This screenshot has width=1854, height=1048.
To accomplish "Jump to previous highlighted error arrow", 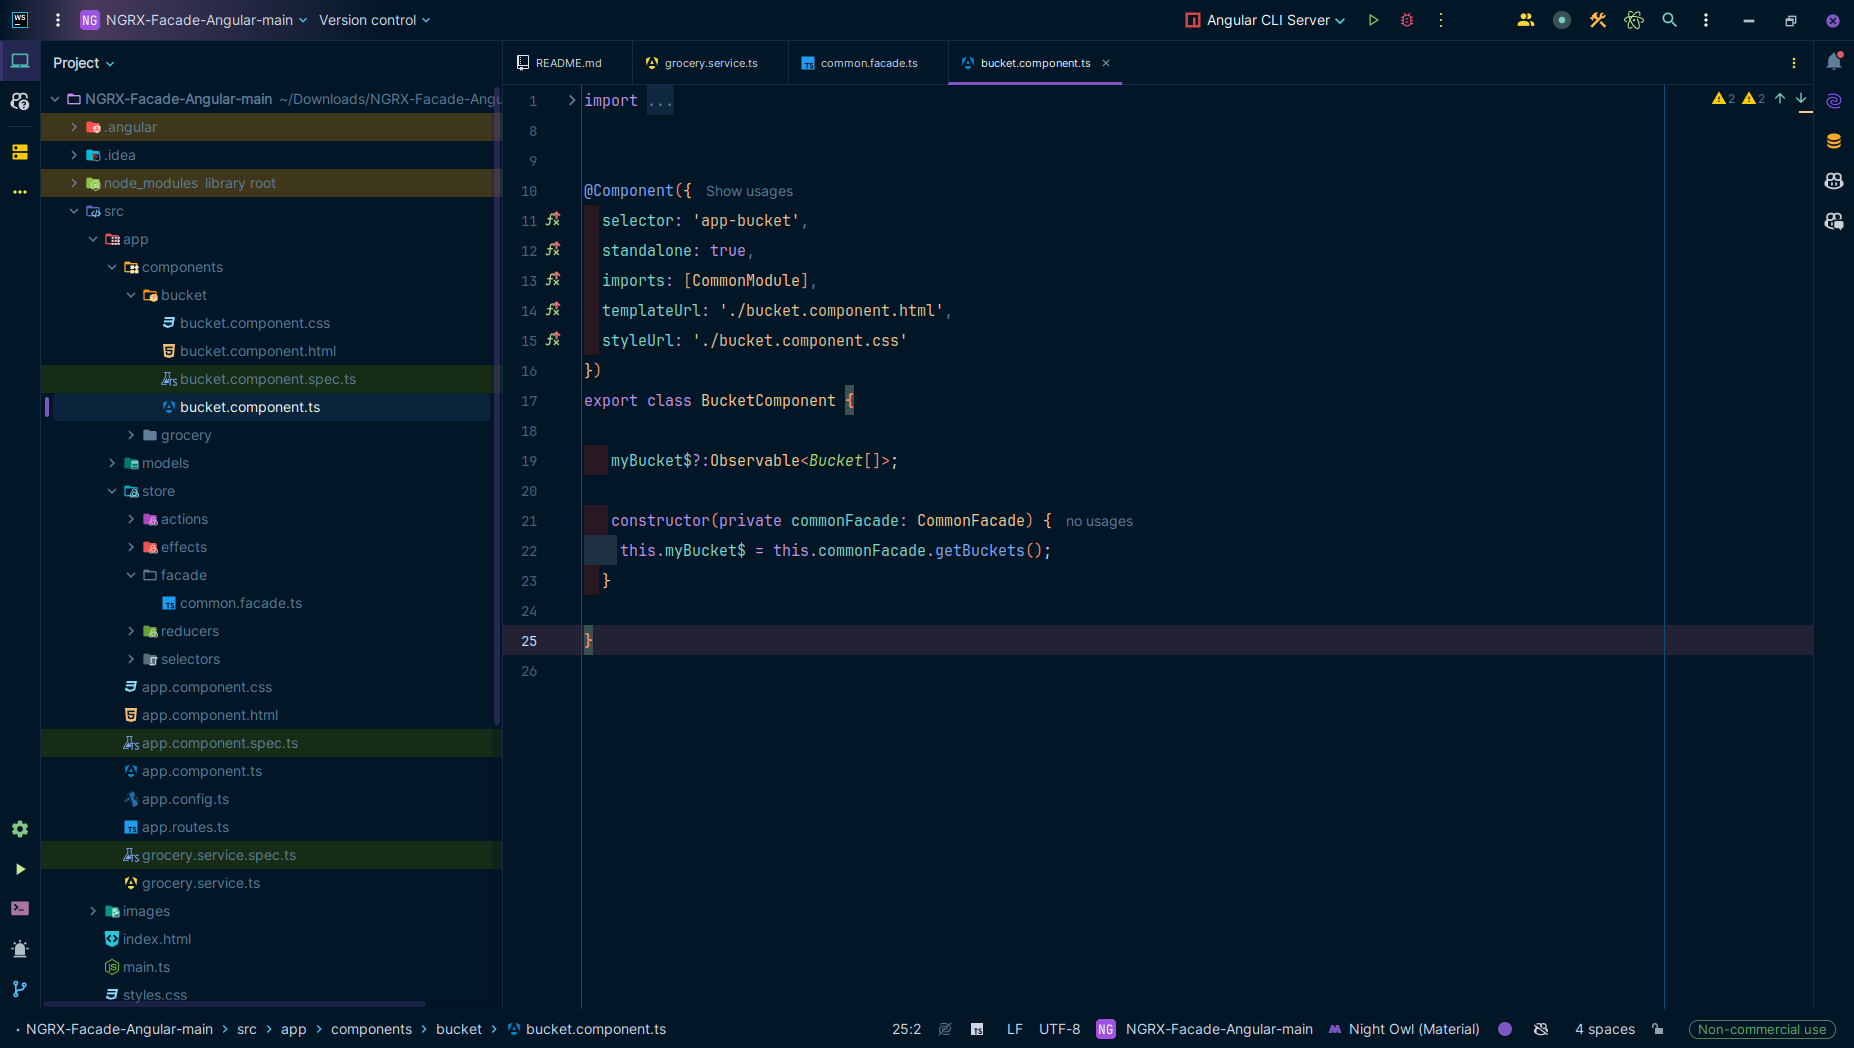I will pos(1780,98).
